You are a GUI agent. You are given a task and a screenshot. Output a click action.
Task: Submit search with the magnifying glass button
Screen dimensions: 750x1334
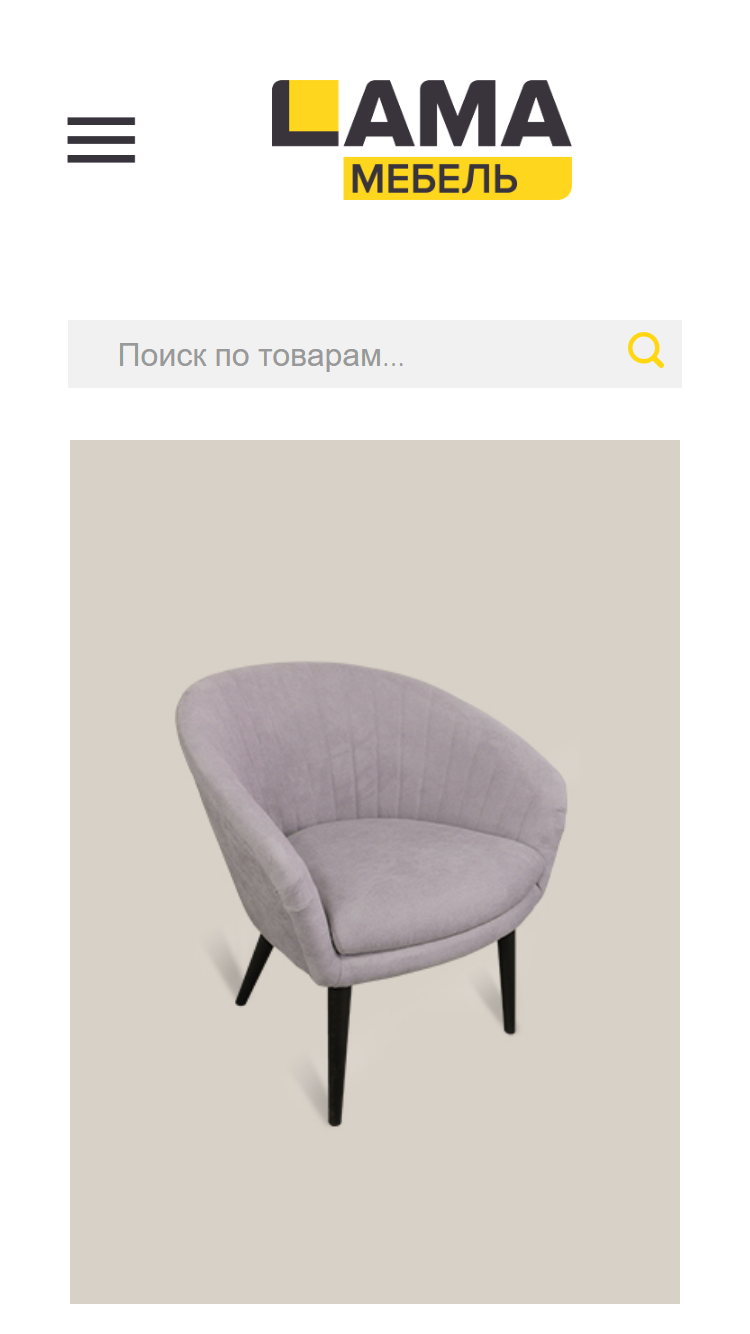click(646, 351)
